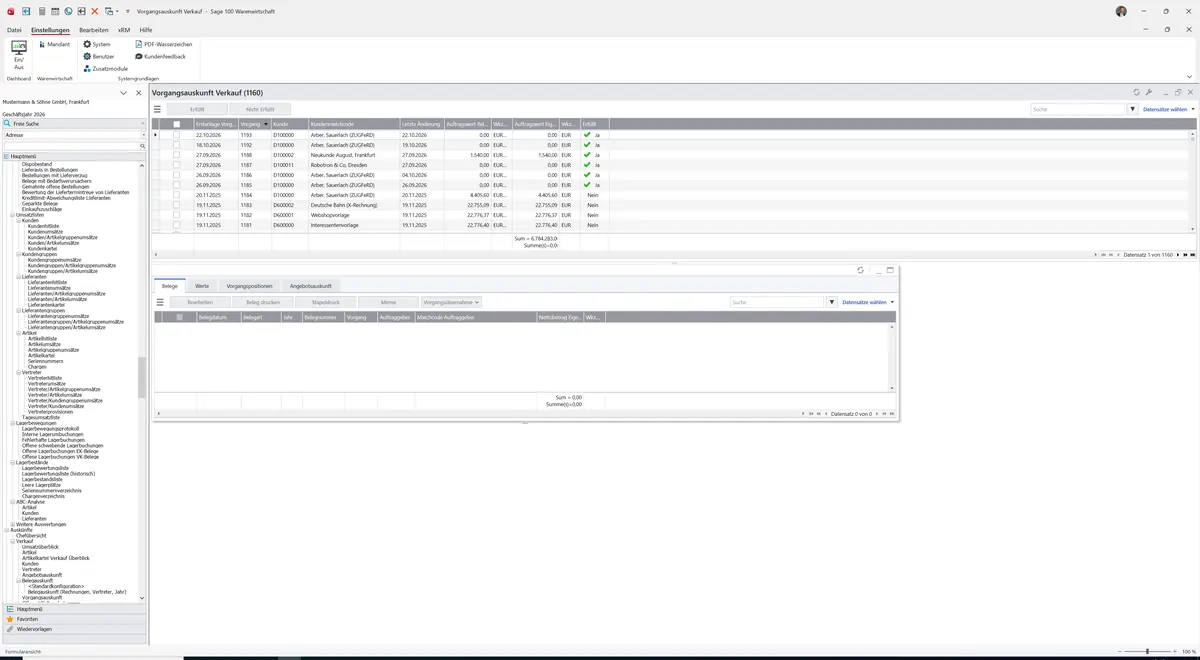Open the xRM ribbon tab
Image resolution: width=1200 pixels, height=660 pixels.
click(124, 30)
